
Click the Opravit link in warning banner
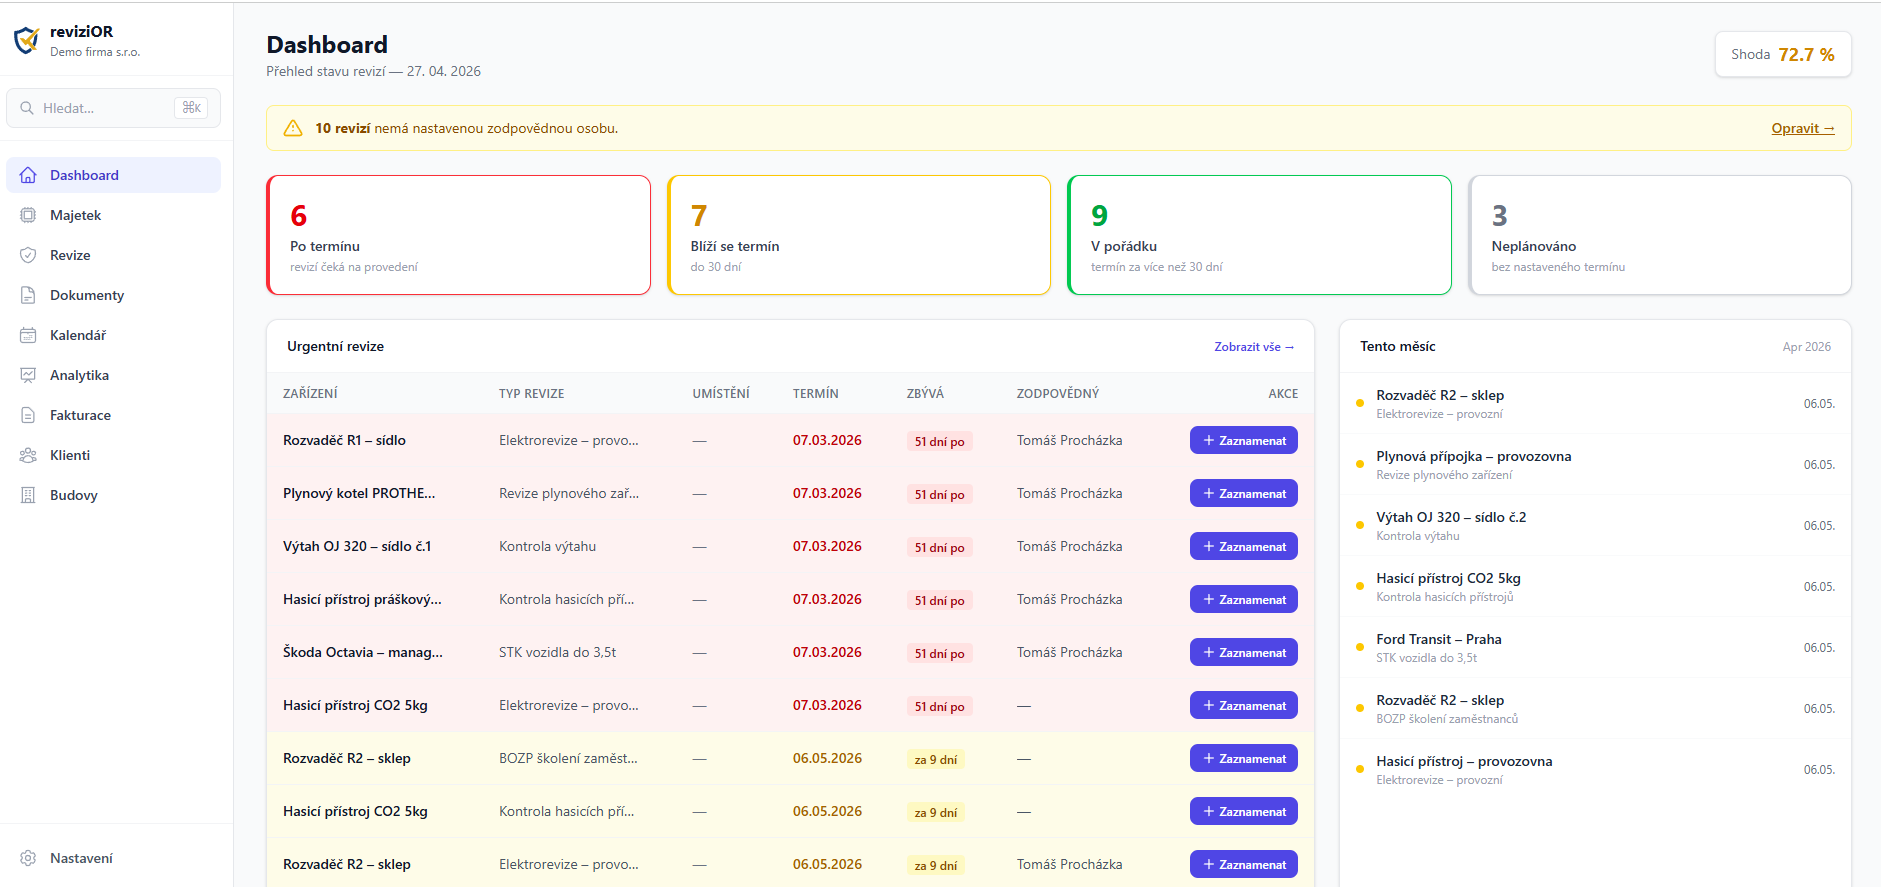pyautogui.click(x=1802, y=128)
